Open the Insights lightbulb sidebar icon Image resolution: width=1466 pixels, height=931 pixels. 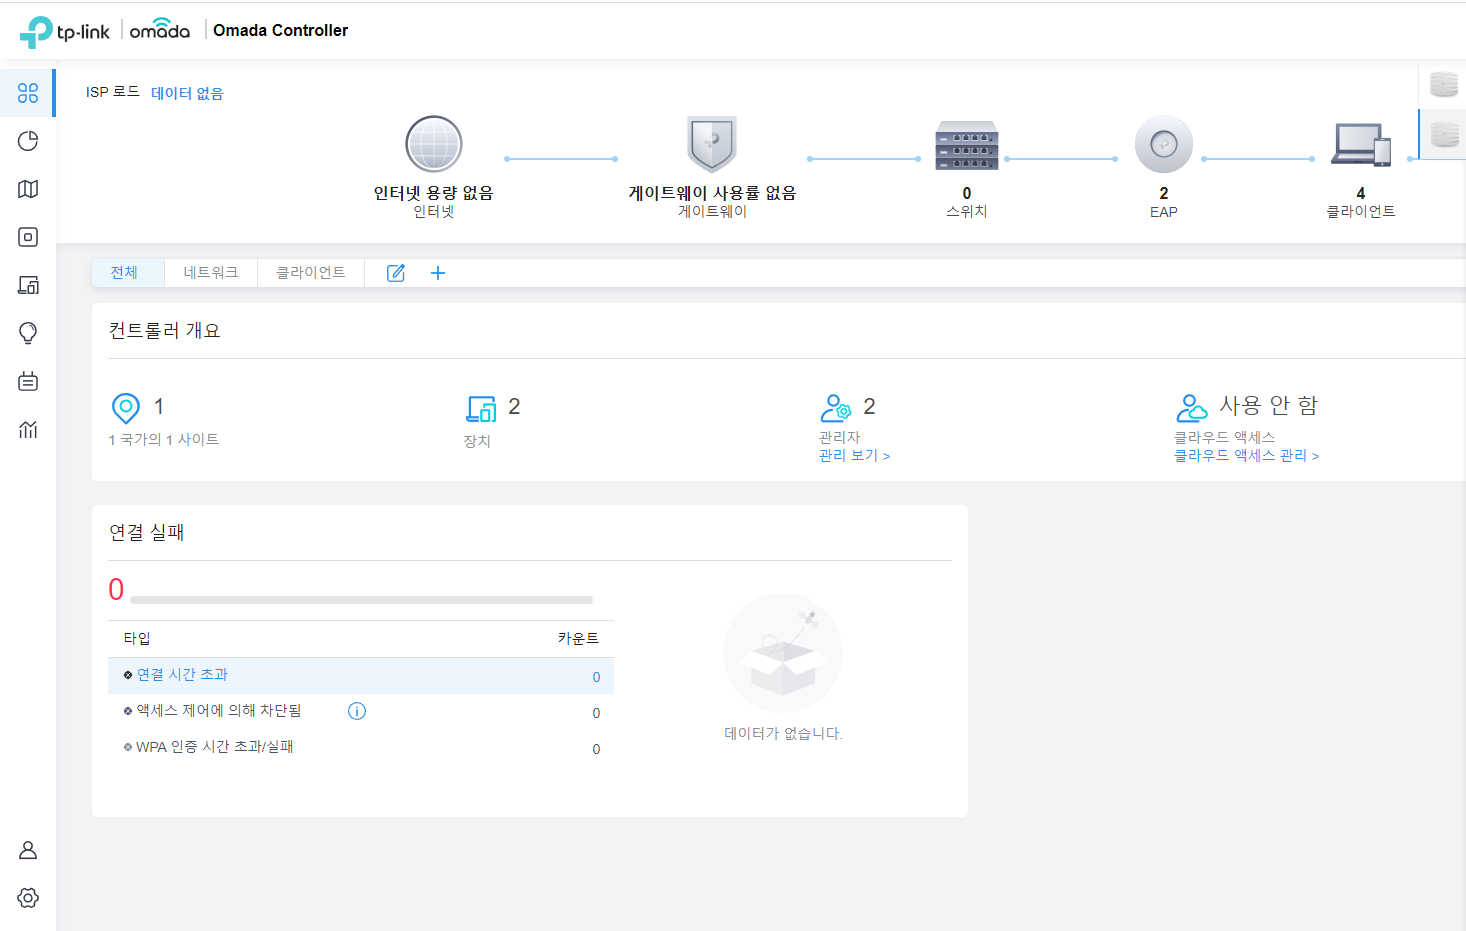pos(28,333)
